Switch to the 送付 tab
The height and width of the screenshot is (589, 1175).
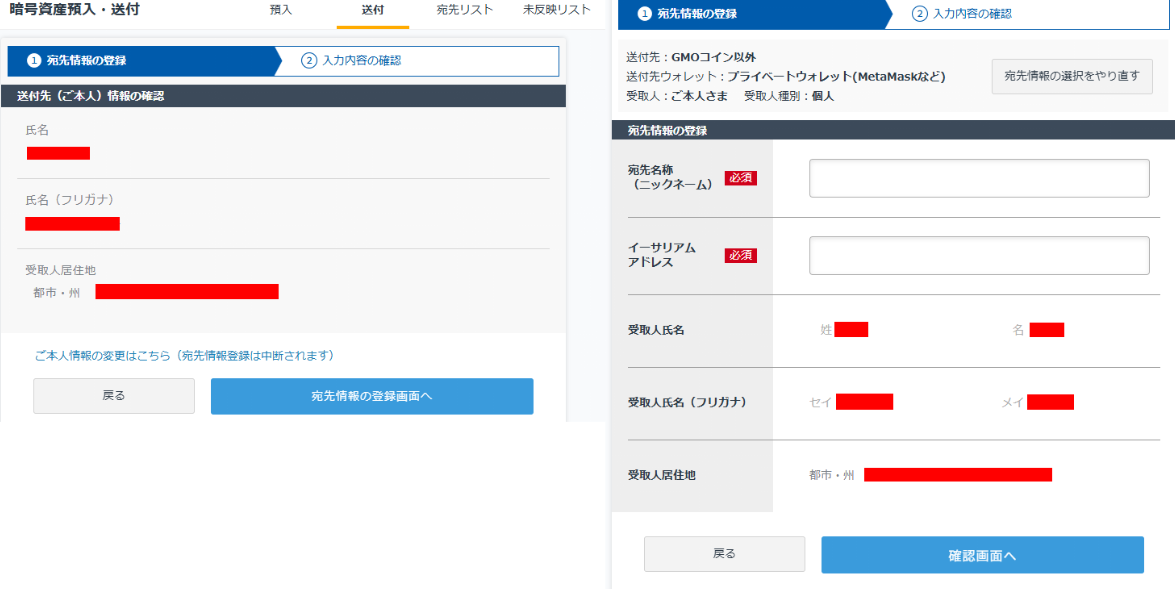372,10
